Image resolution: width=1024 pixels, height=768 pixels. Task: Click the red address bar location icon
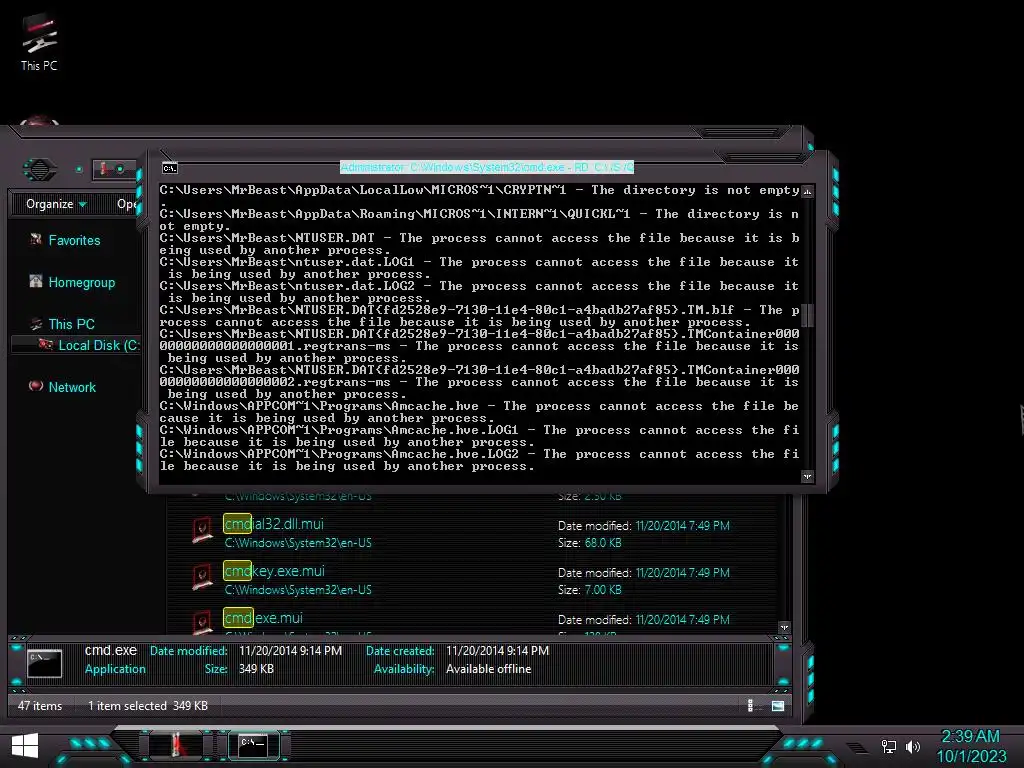[x=103, y=169]
